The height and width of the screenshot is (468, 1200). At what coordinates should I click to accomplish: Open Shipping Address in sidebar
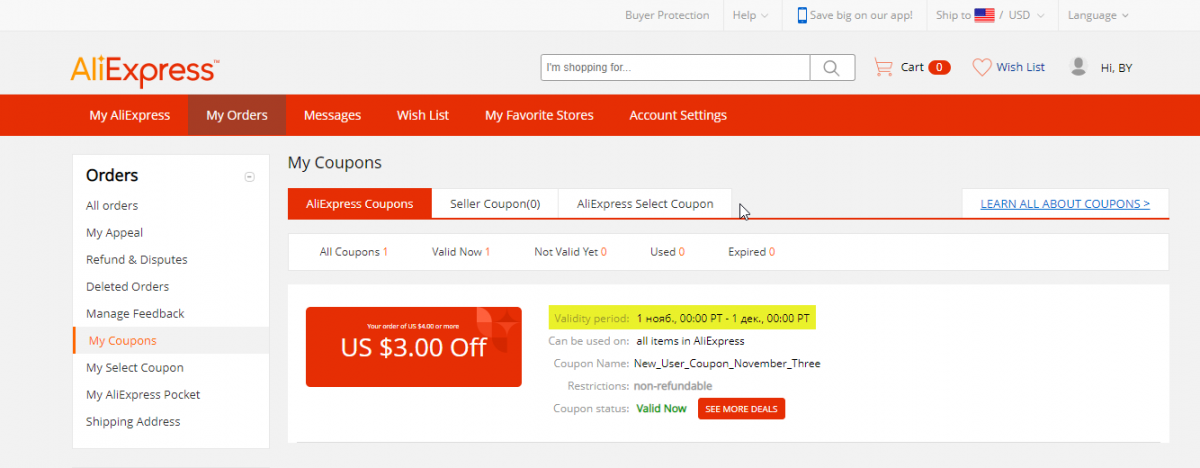pos(133,421)
